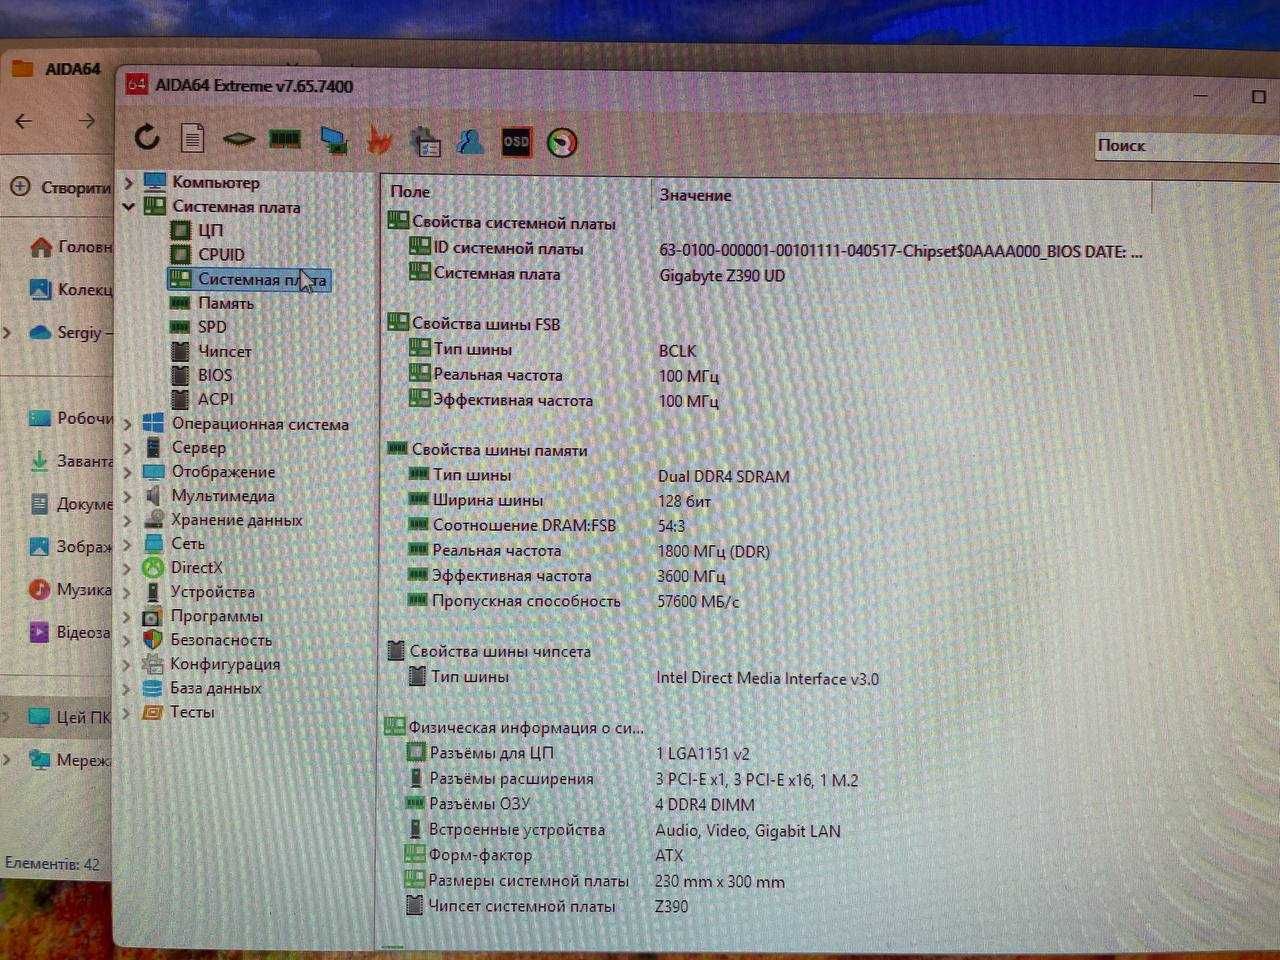Image resolution: width=1280 pixels, height=960 pixels.
Task: Open Завантаження folder in Explorer sidebar
Action: pos(70,461)
